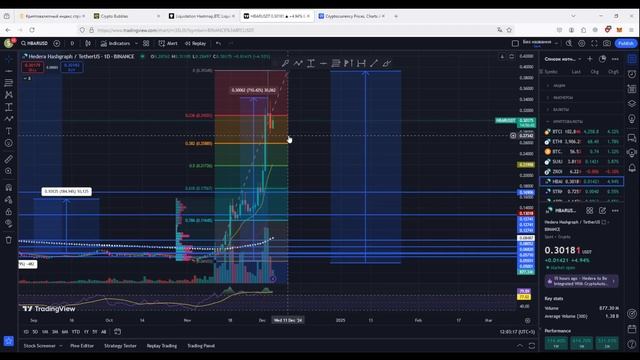Hide all drawings with the eye icon
This screenshot has width=640, height=360.
tap(9, 223)
